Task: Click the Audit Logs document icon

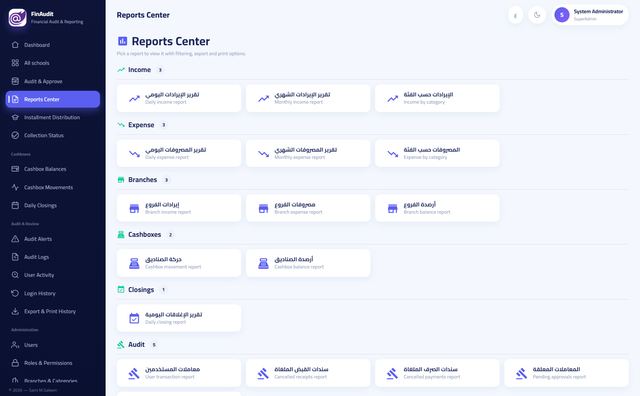Action: point(15,257)
